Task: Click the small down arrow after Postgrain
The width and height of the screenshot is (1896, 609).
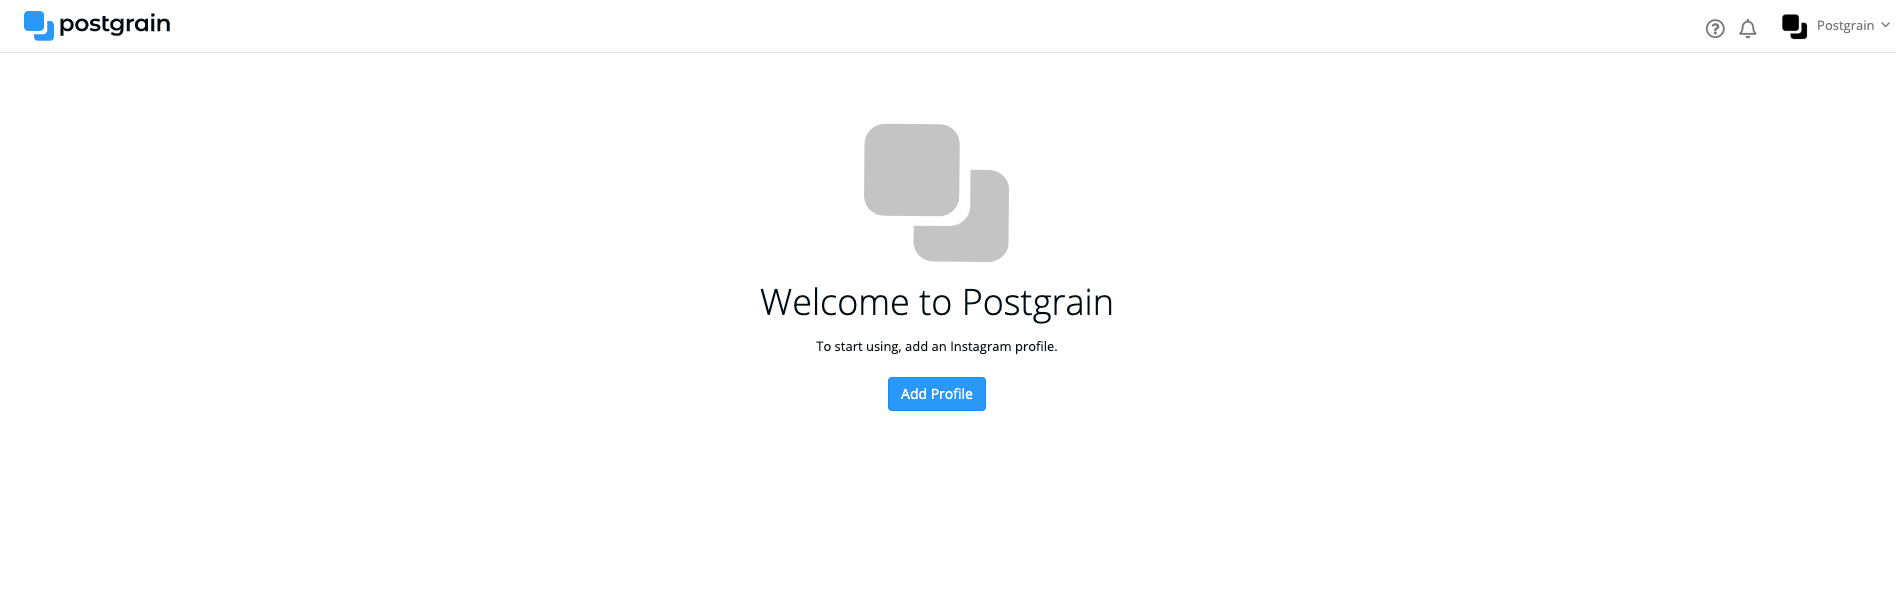Action: [1885, 26]
